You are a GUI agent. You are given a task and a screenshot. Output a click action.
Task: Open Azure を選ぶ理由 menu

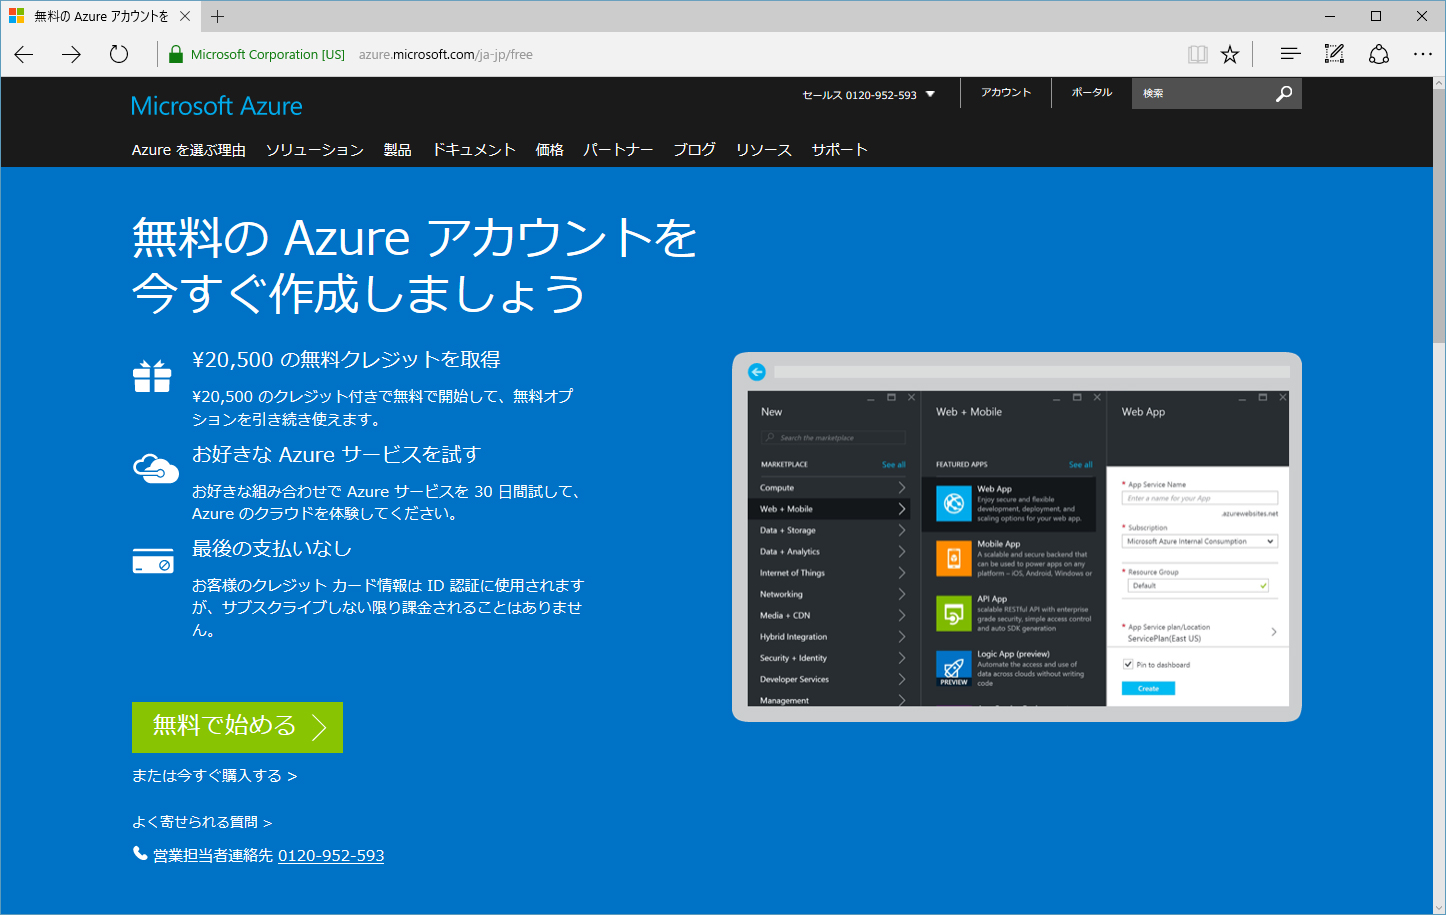[x=189, y=150]
